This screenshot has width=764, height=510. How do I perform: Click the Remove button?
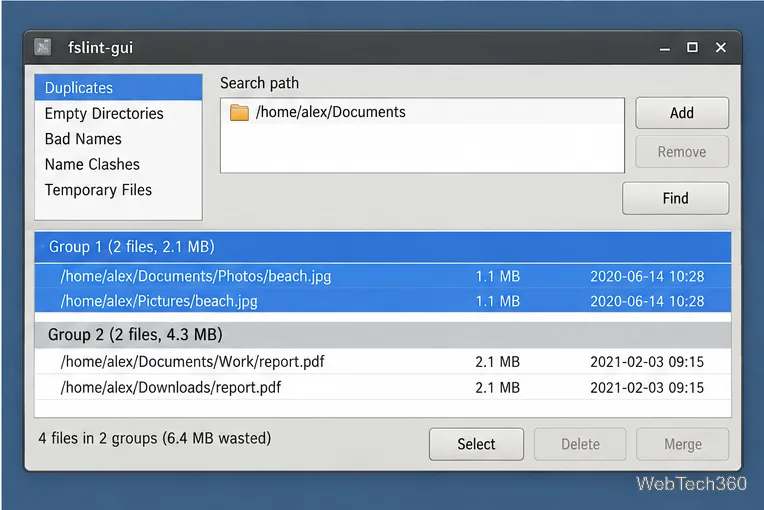(x=682, y=152)
